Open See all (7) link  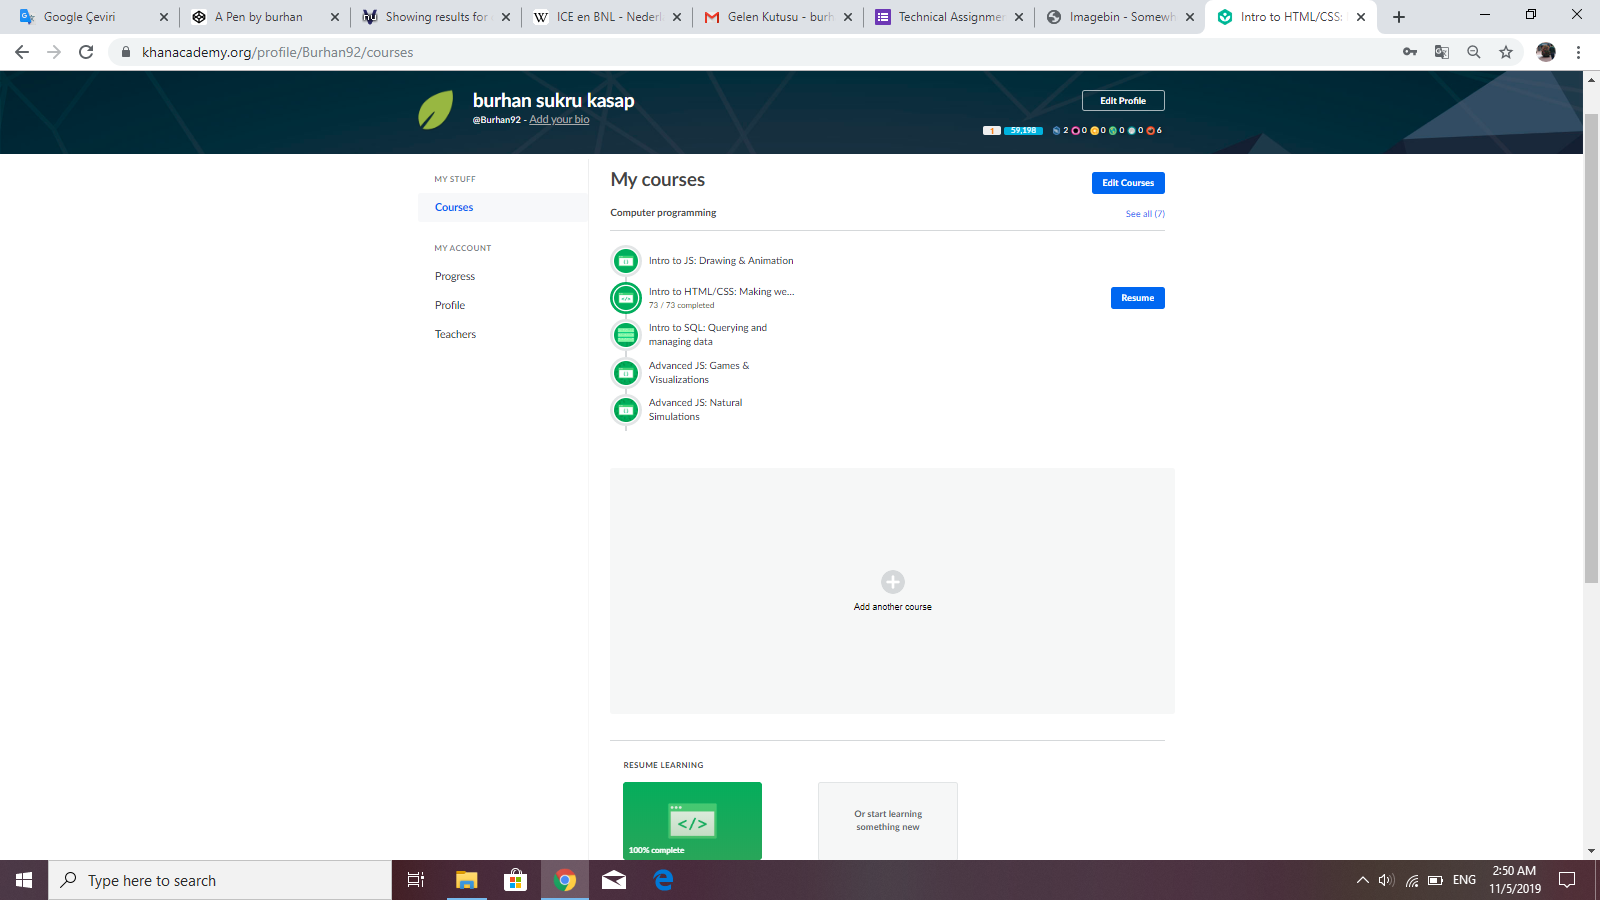tap(1145, 214)
